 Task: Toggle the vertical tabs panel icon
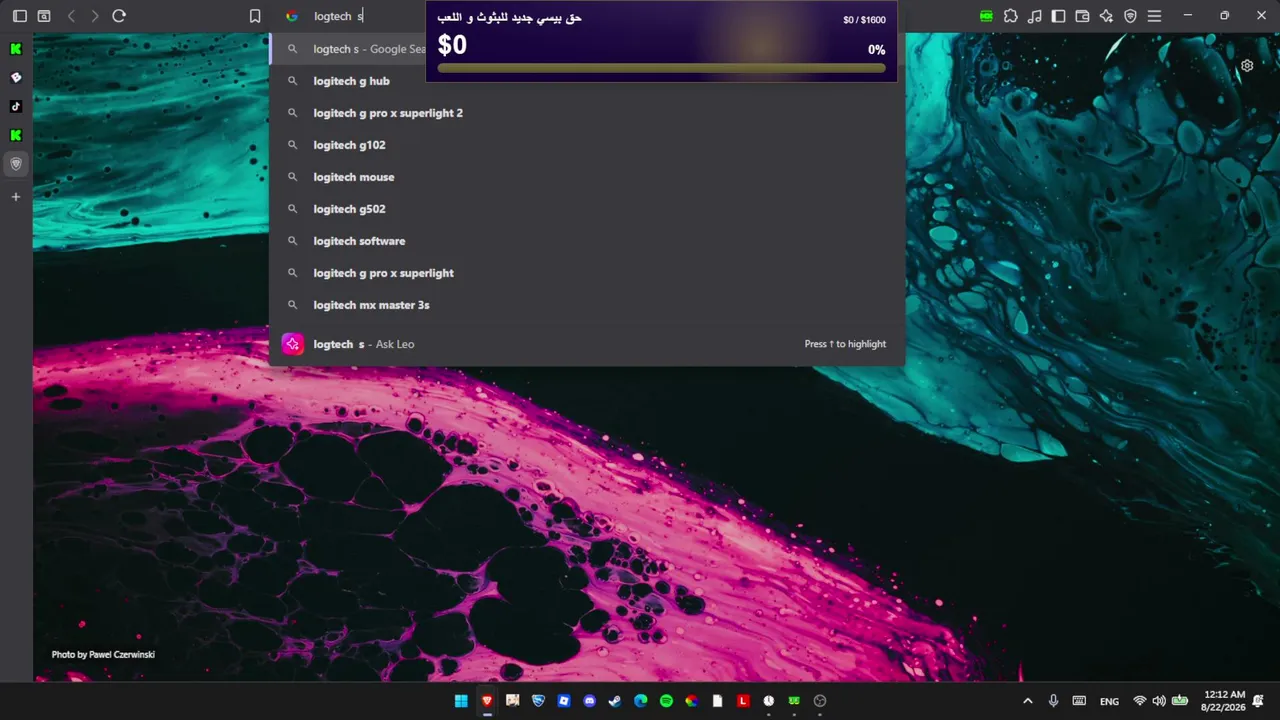click(x=19, y=16)
